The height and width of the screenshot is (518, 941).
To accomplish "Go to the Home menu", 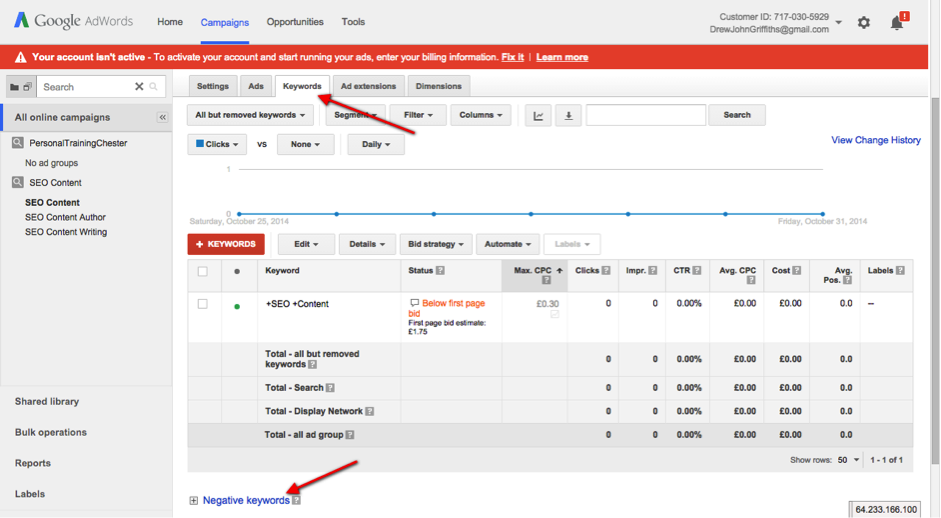I will [x=170, y=22].
